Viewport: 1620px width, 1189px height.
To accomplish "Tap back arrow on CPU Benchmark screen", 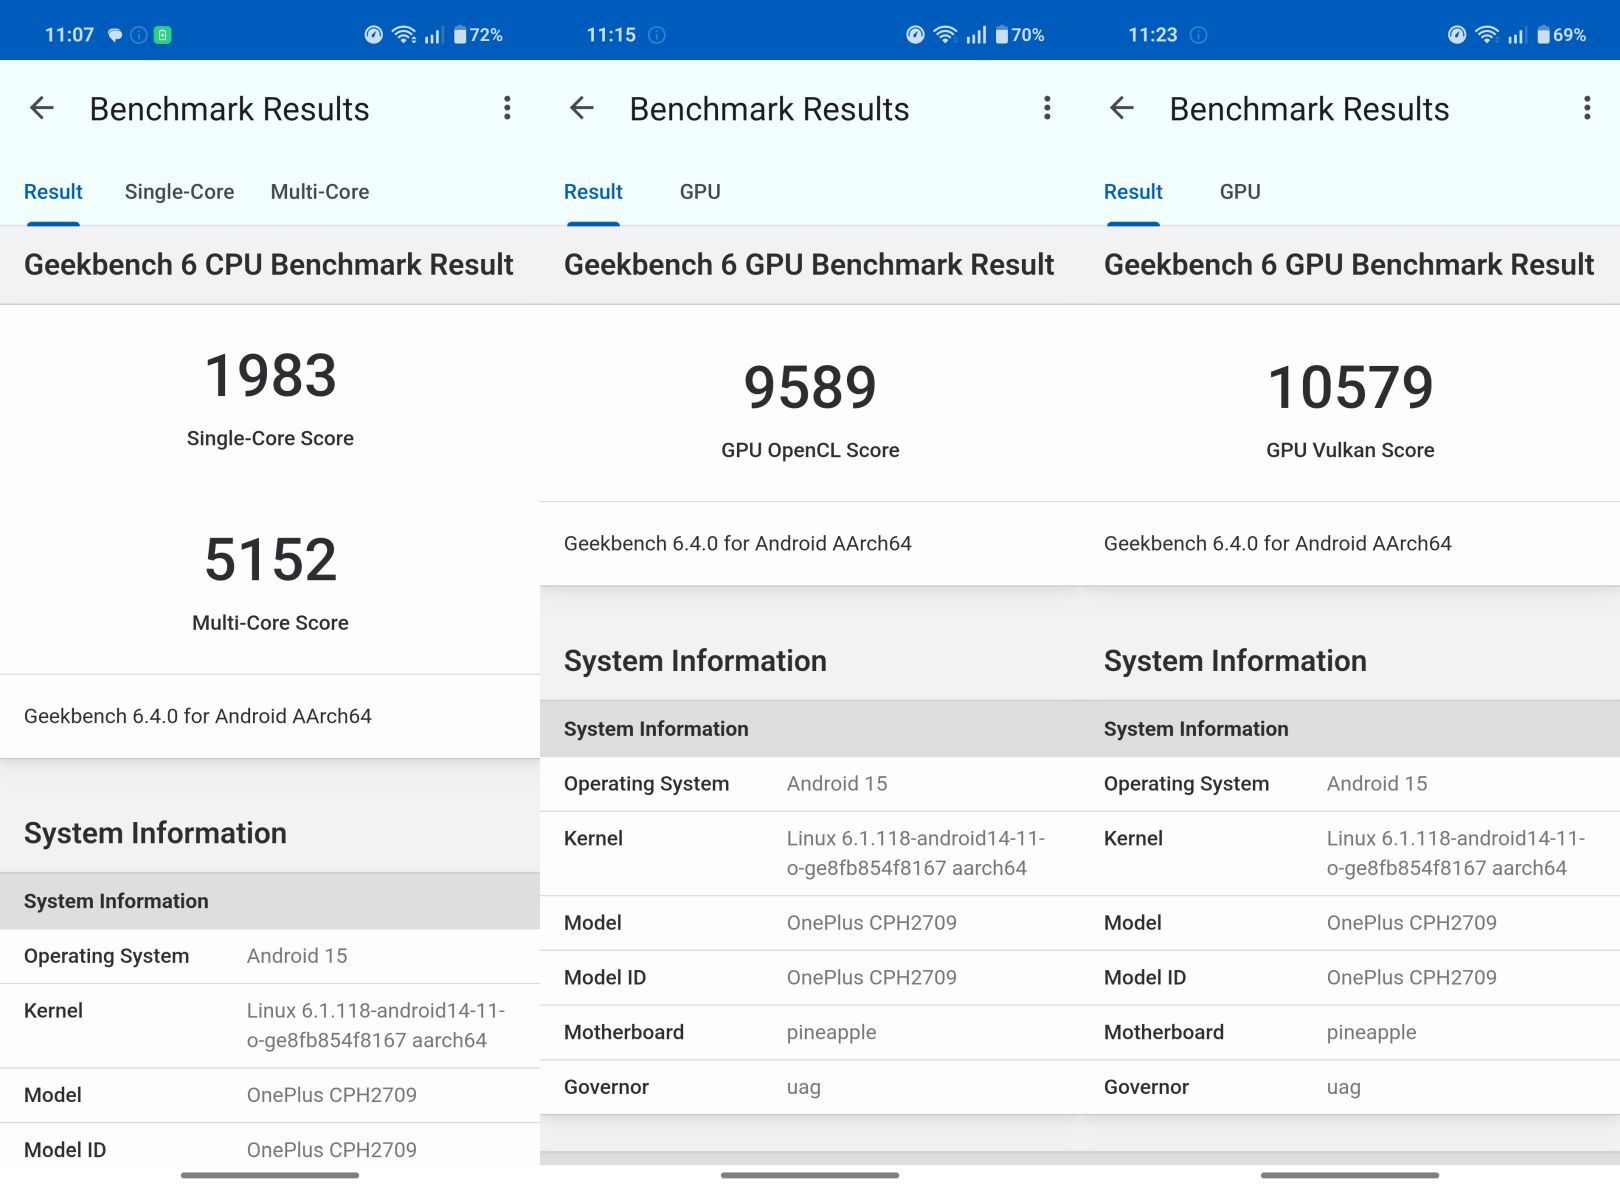I will click(42, 108).
